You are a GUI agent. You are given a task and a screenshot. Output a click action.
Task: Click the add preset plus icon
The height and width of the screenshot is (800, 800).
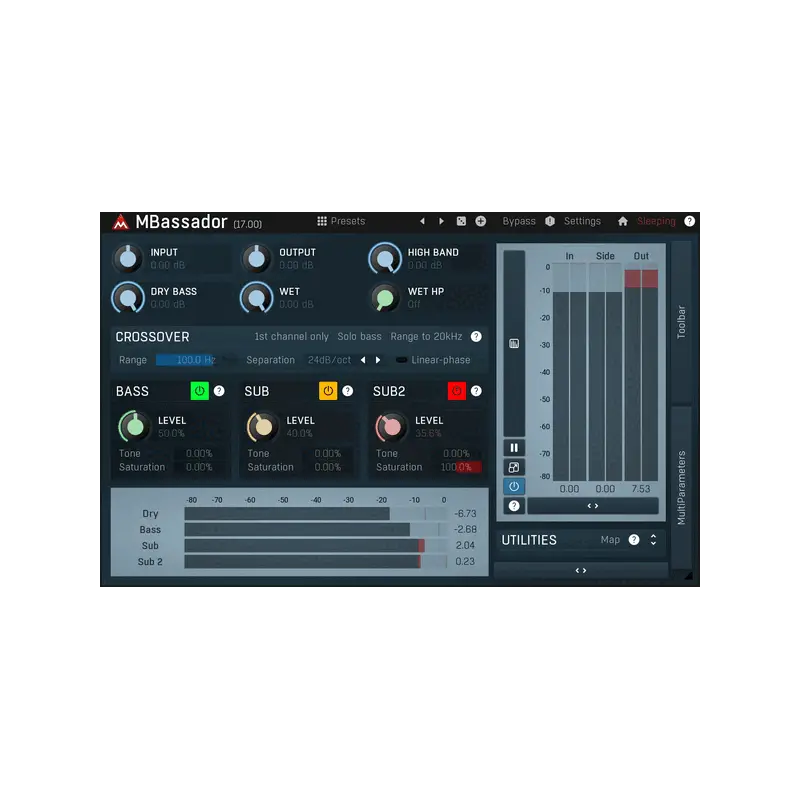(x=481, y=221)
